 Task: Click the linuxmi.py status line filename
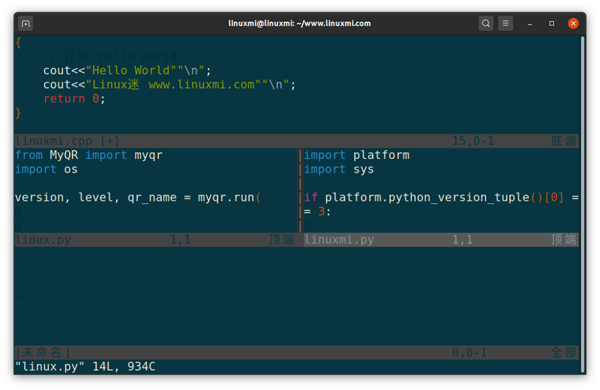click(339, 240)
